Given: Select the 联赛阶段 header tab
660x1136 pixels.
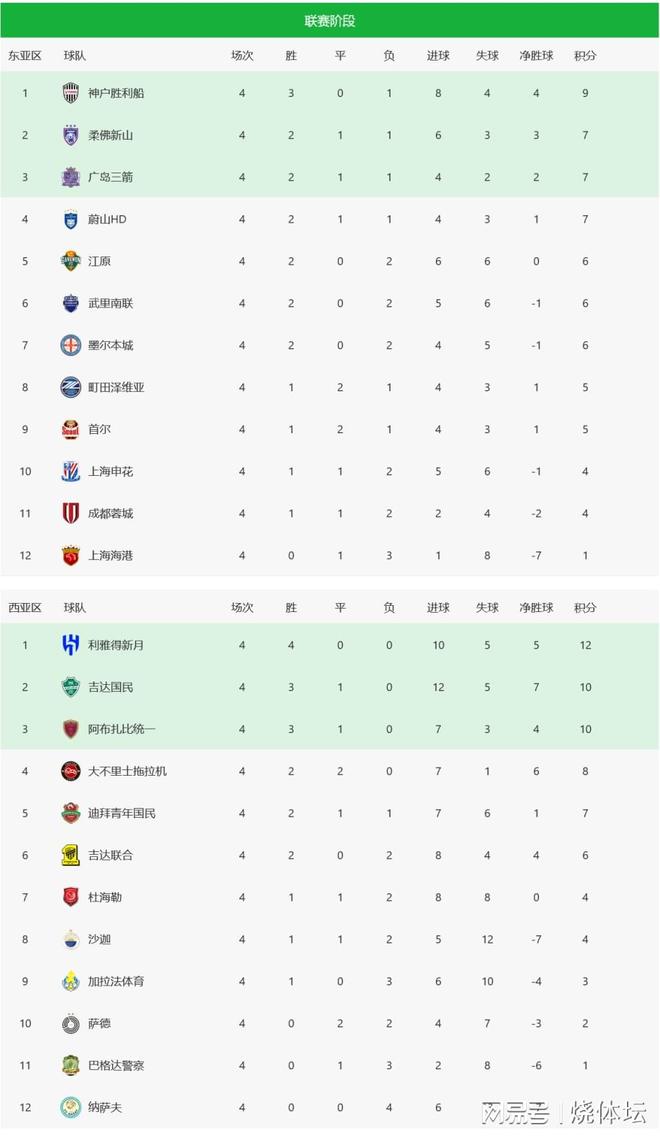Looking at the screenshot, I should [330, 20].
